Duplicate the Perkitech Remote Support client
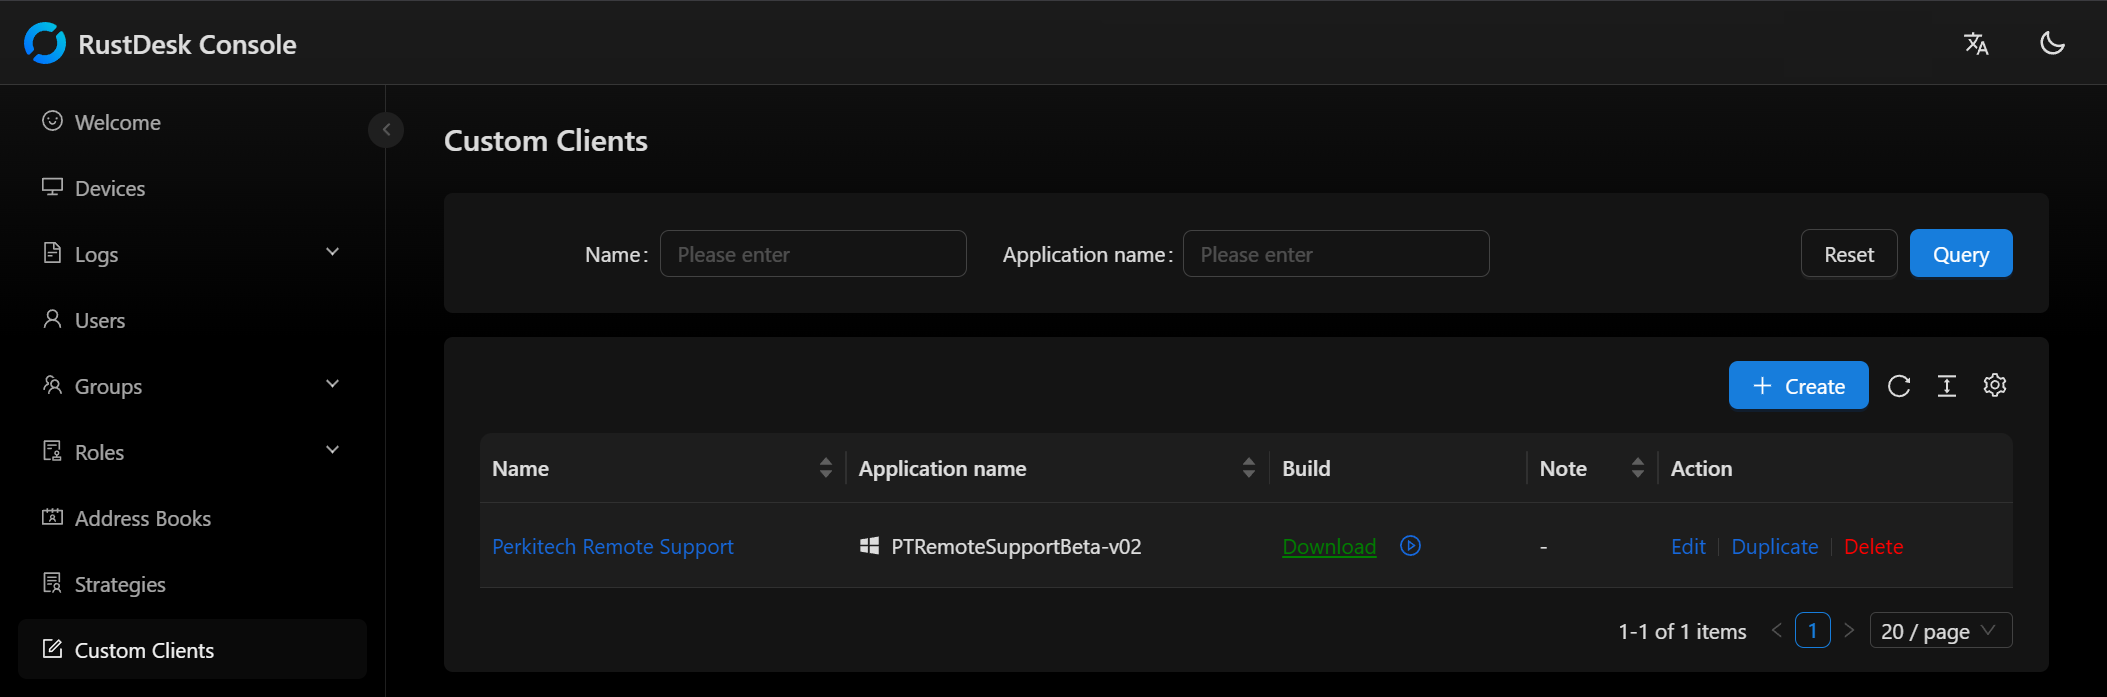 tap(1775, 547)
